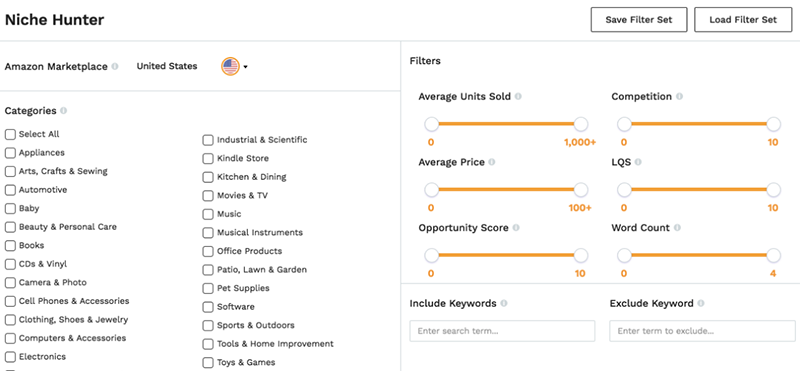
Task: Click the Average Price info icon
Action: 491,162
